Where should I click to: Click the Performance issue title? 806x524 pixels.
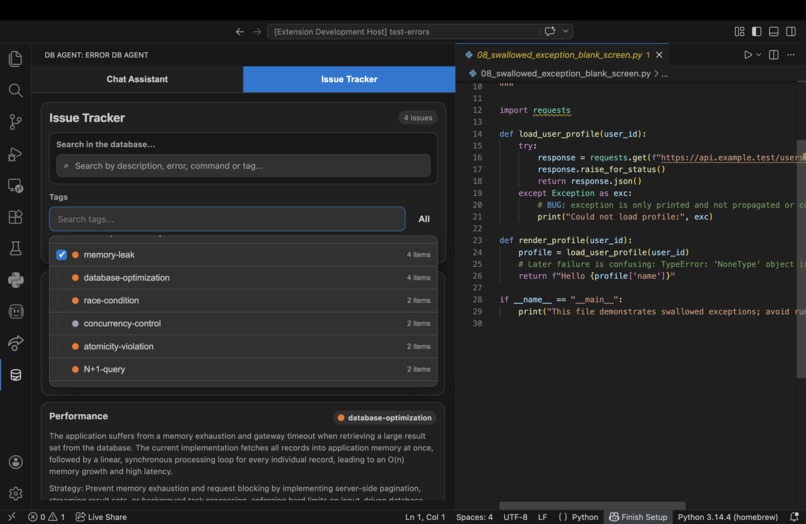79,416
